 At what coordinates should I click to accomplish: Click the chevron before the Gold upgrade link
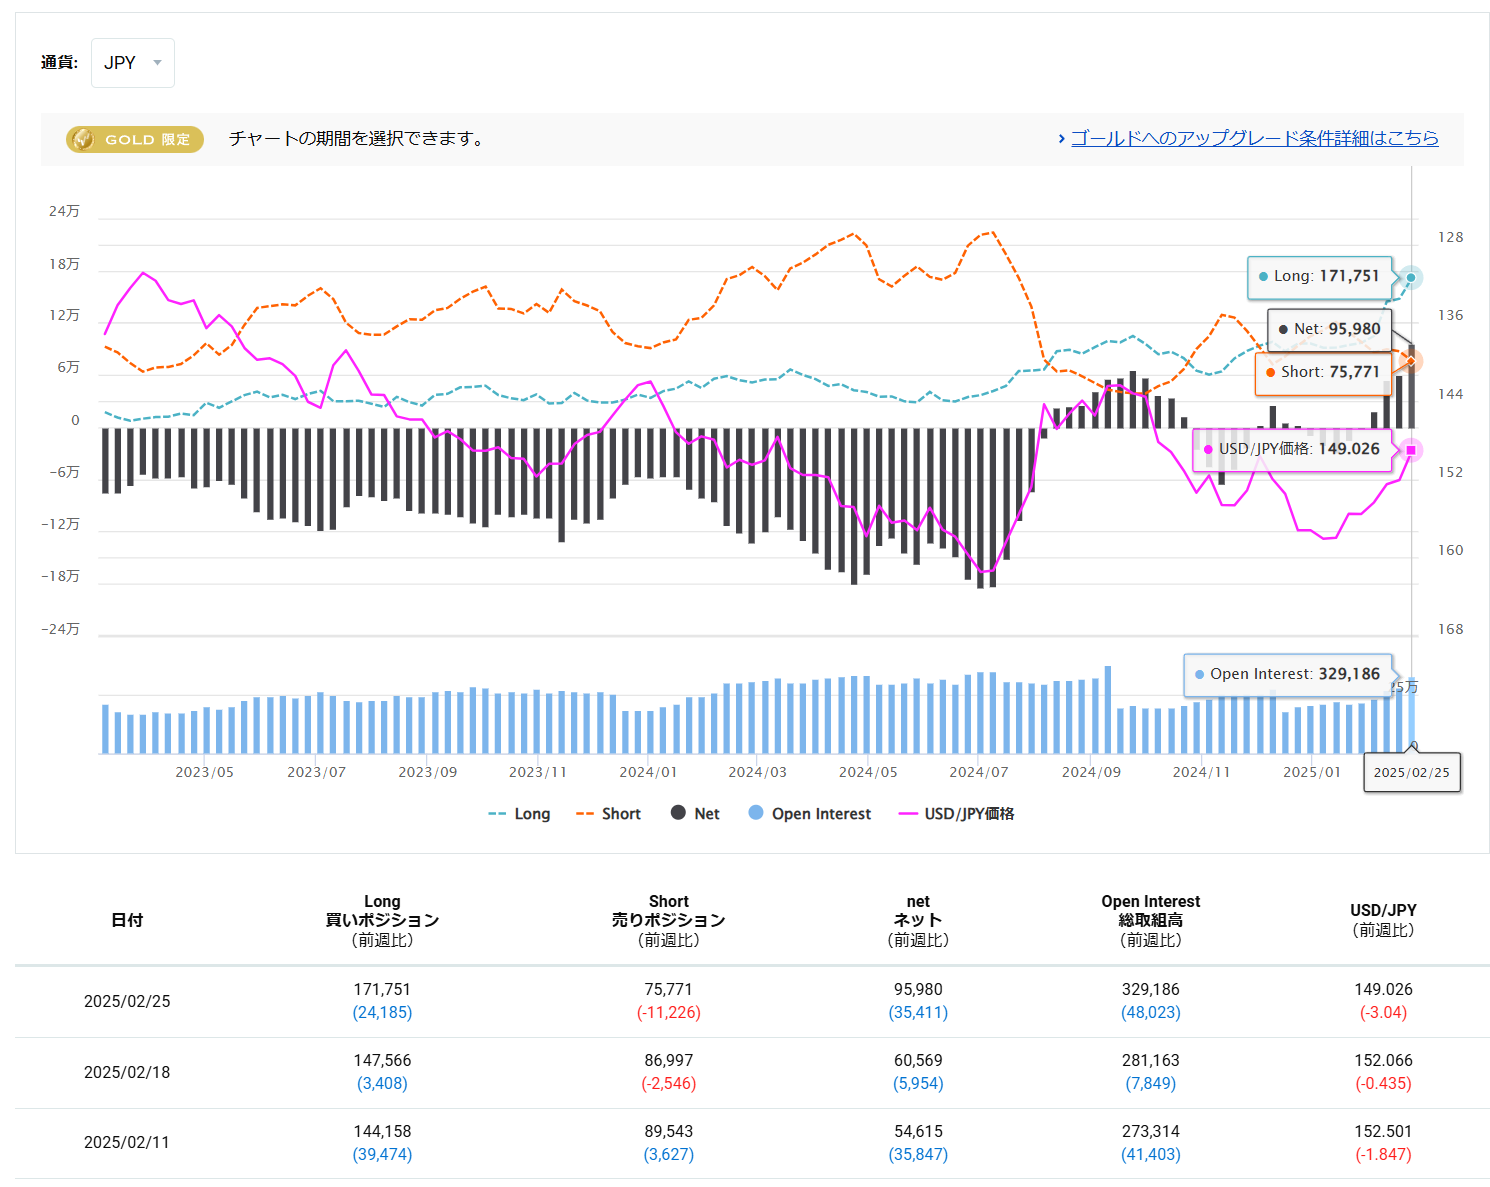point(1061,139)
